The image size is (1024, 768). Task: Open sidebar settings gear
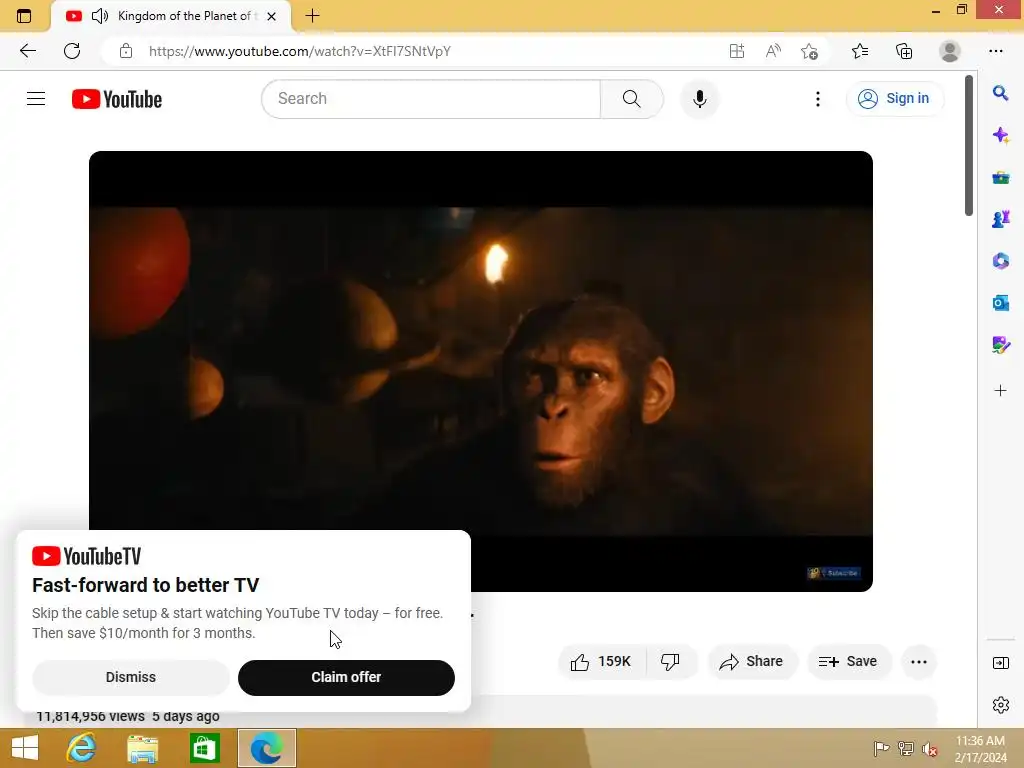coord(1000,705)
